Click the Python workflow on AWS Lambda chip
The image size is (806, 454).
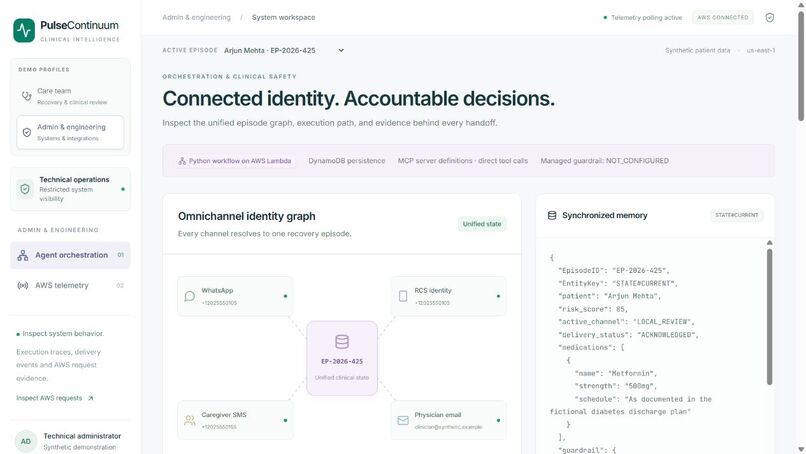235,161
